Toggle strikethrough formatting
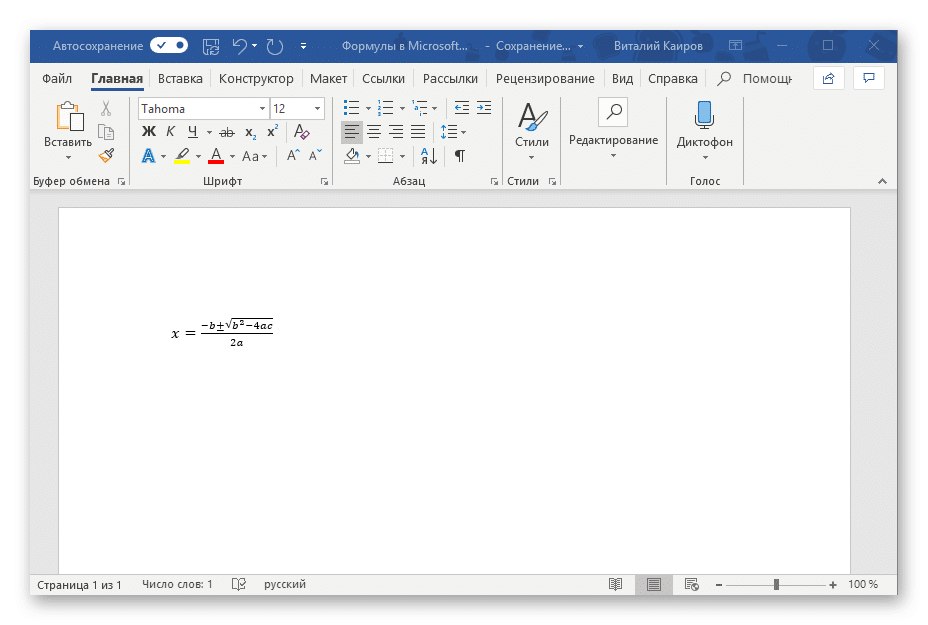 pos(227,132)
